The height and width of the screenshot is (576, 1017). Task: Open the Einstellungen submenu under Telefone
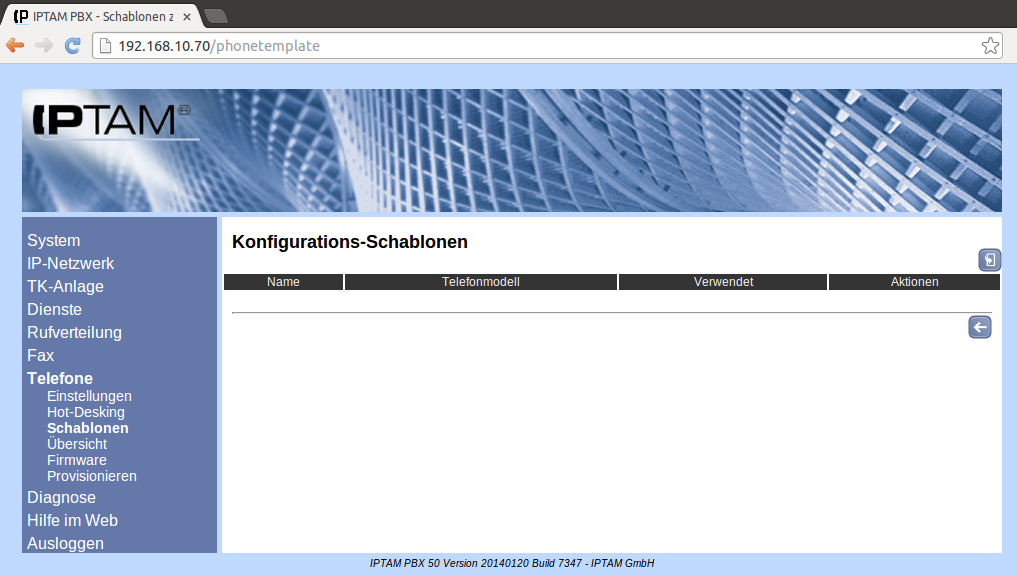89,396
